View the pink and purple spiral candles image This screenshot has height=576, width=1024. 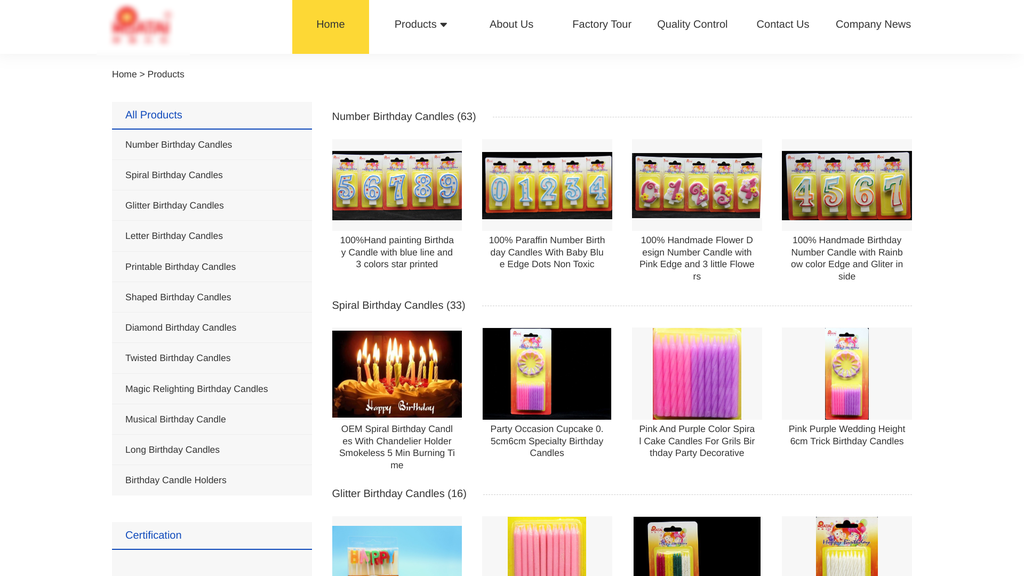(697, 374)
